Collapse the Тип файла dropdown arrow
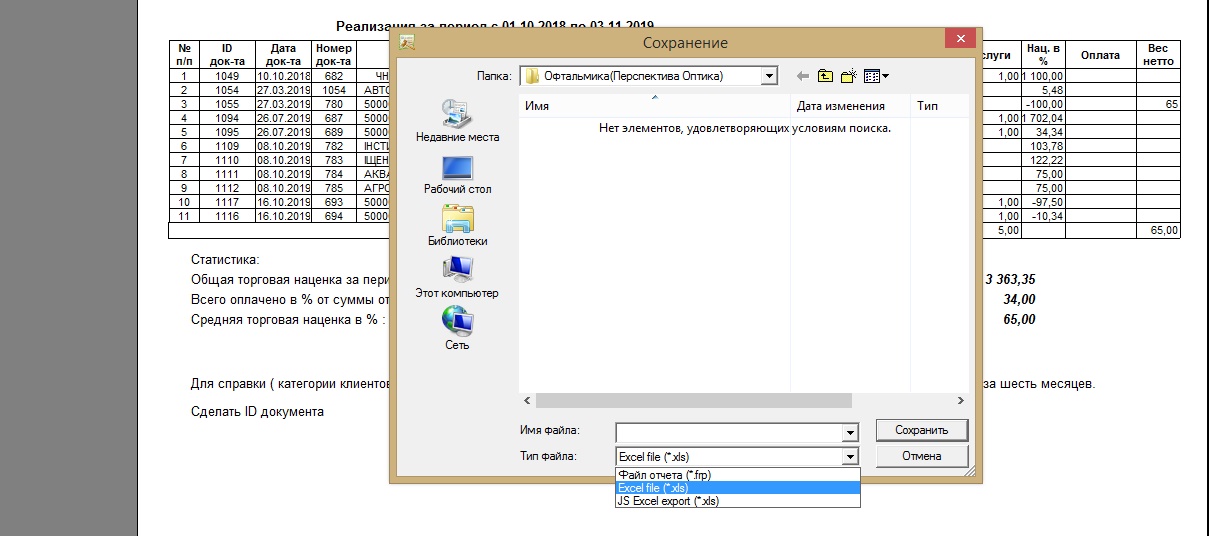This screenshot has height=536, width=1209. pos(850,457)
